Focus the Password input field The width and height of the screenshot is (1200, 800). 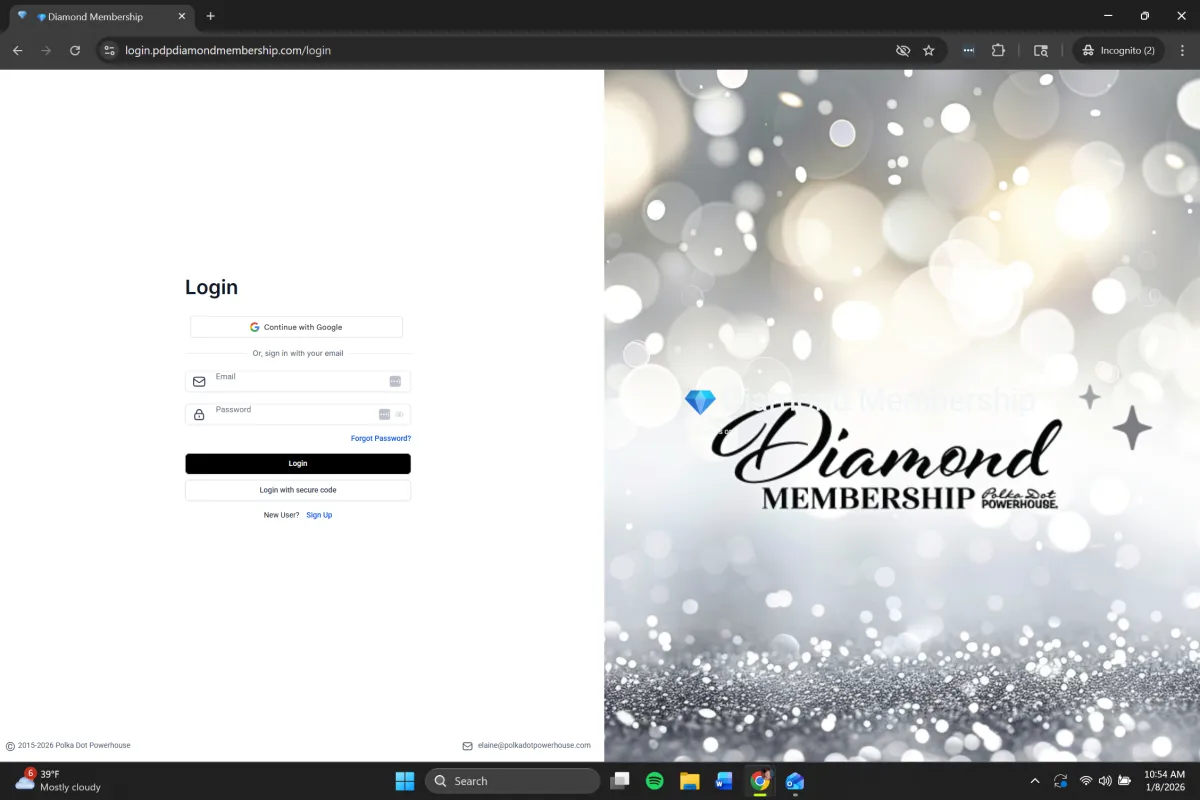(298, 414)
